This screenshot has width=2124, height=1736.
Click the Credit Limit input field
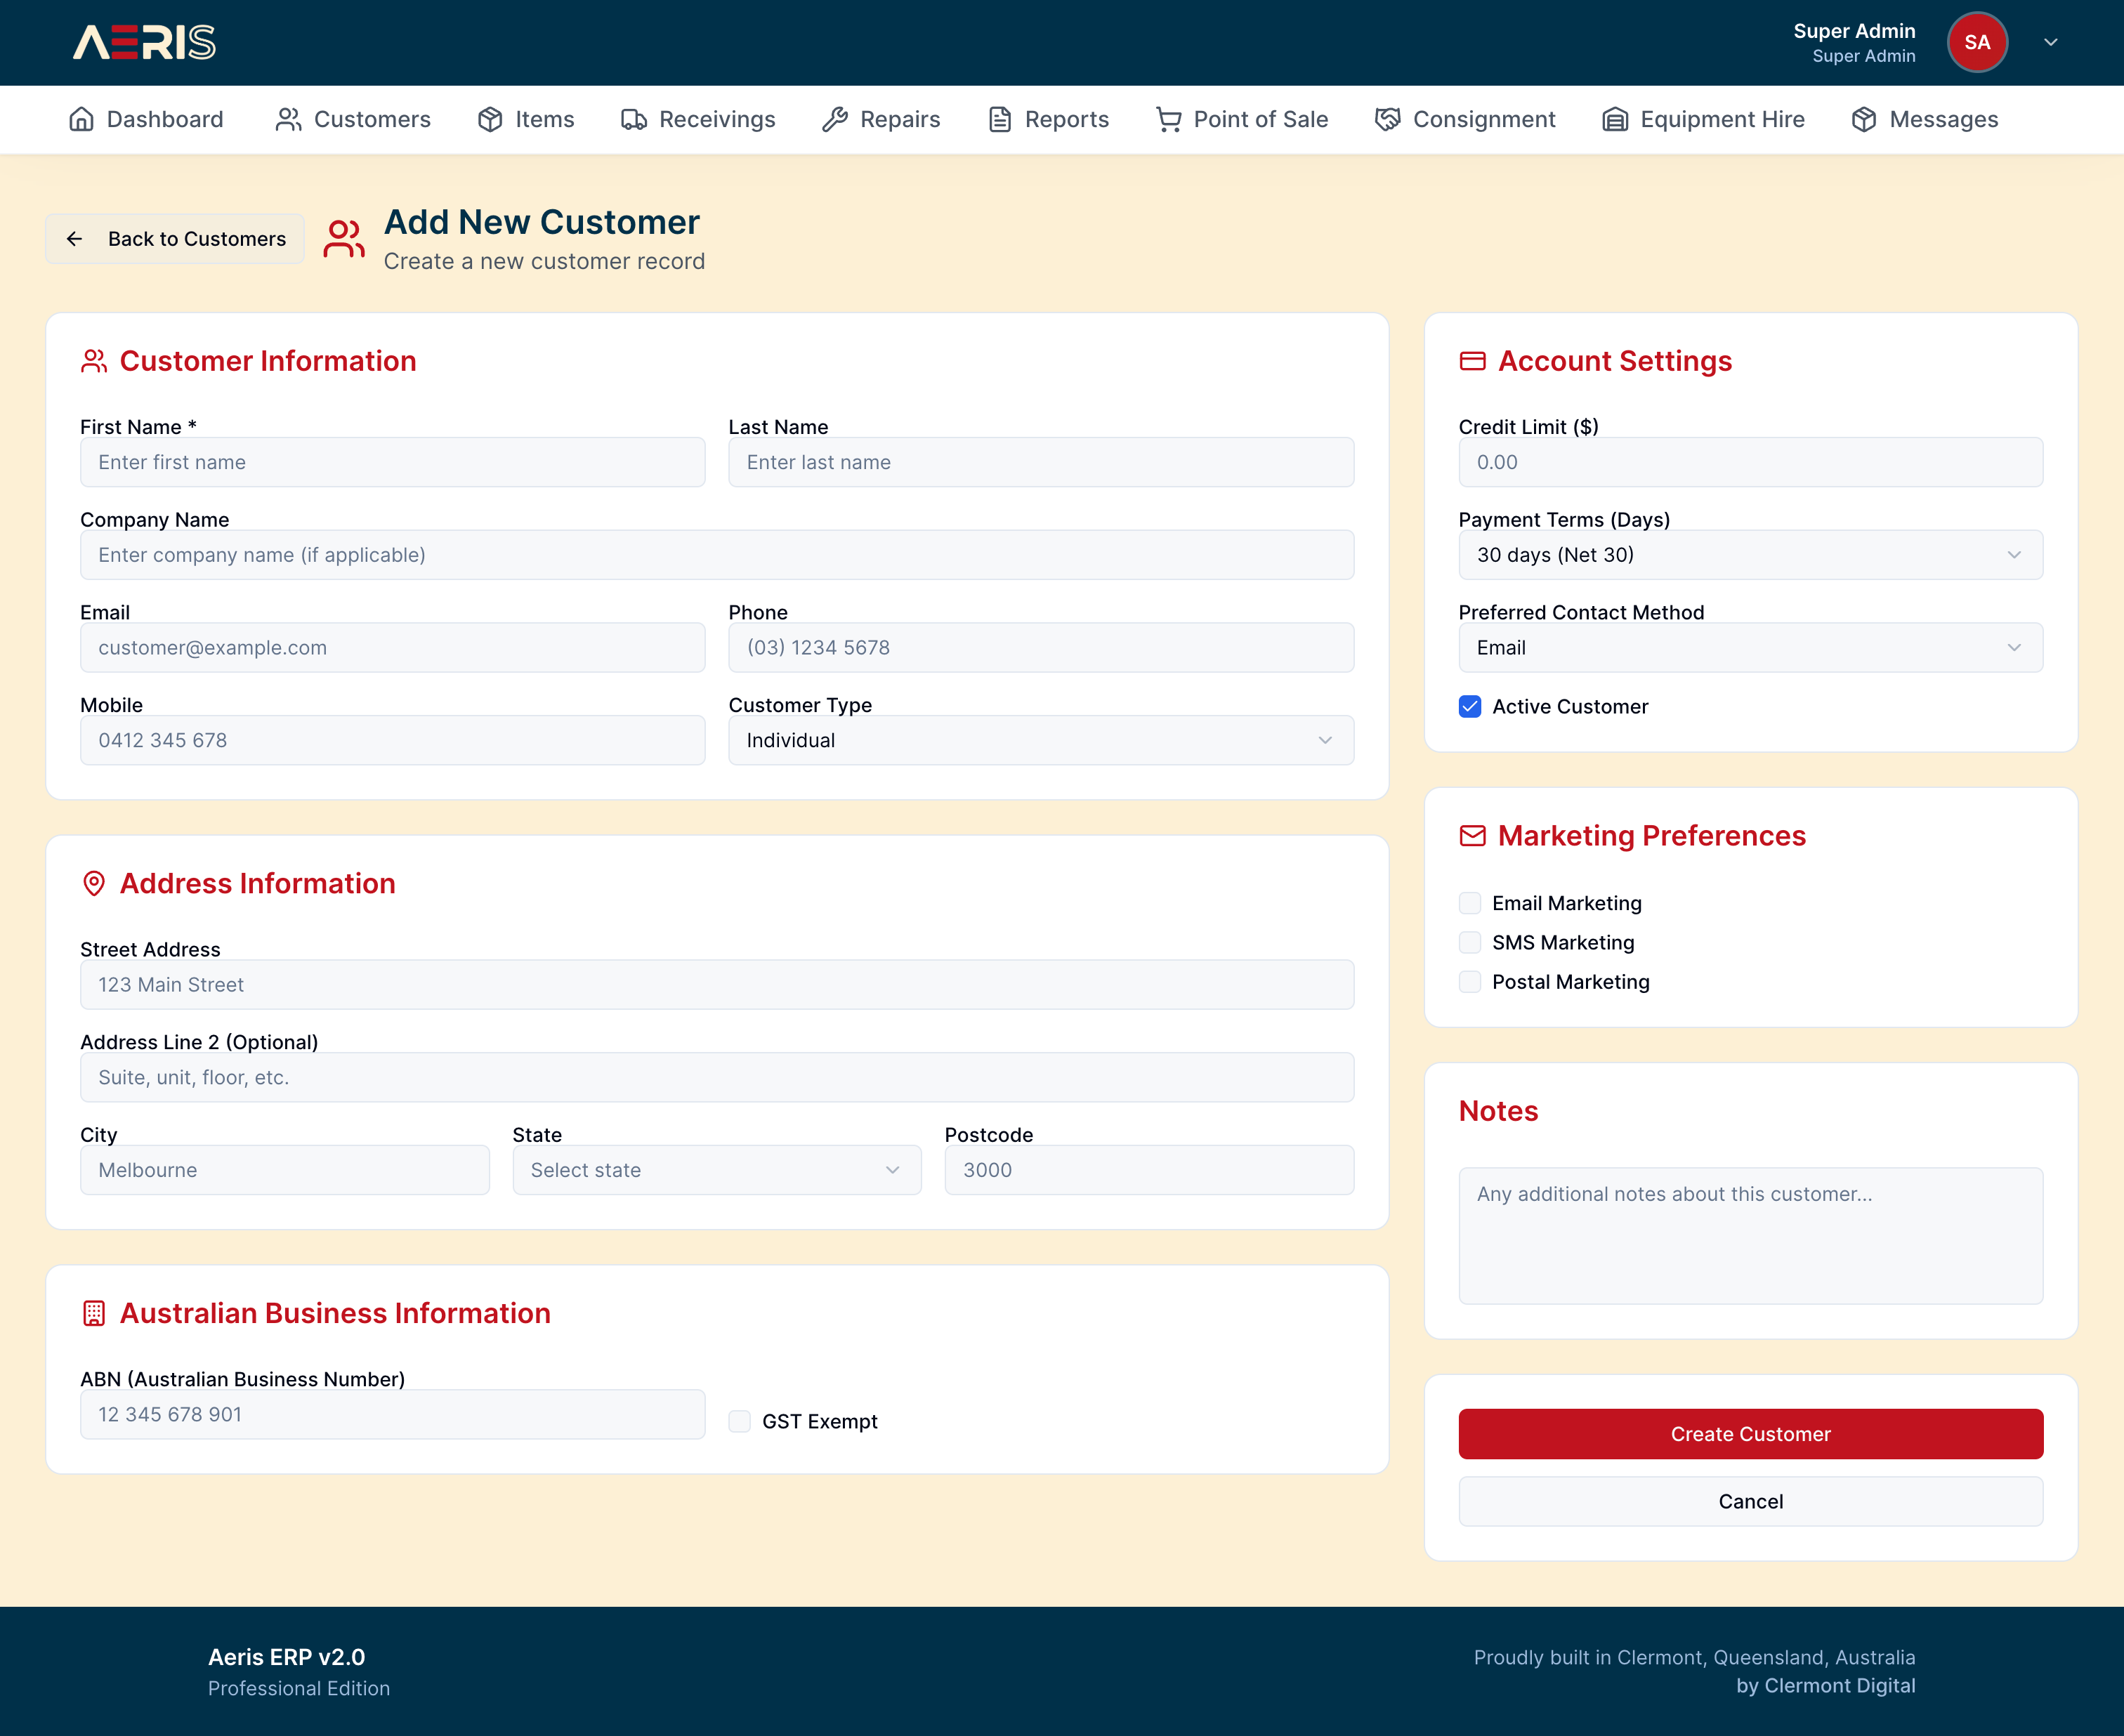1750,462
